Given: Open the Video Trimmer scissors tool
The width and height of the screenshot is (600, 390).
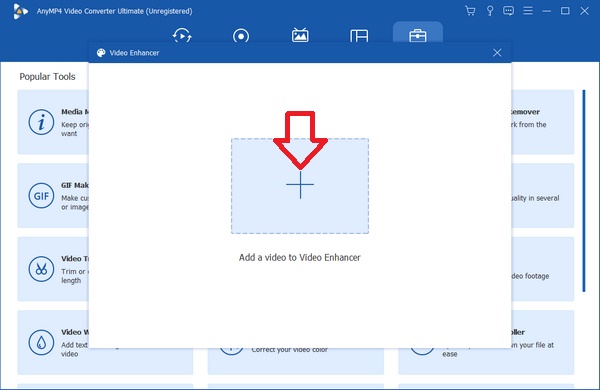Looking at the screenshot, I should click(x=53, y=269).
